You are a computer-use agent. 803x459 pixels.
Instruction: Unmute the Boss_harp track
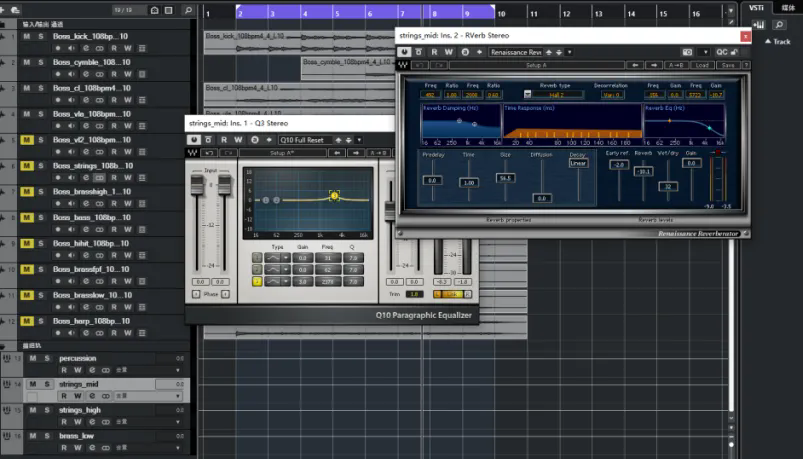click(27, 321)
